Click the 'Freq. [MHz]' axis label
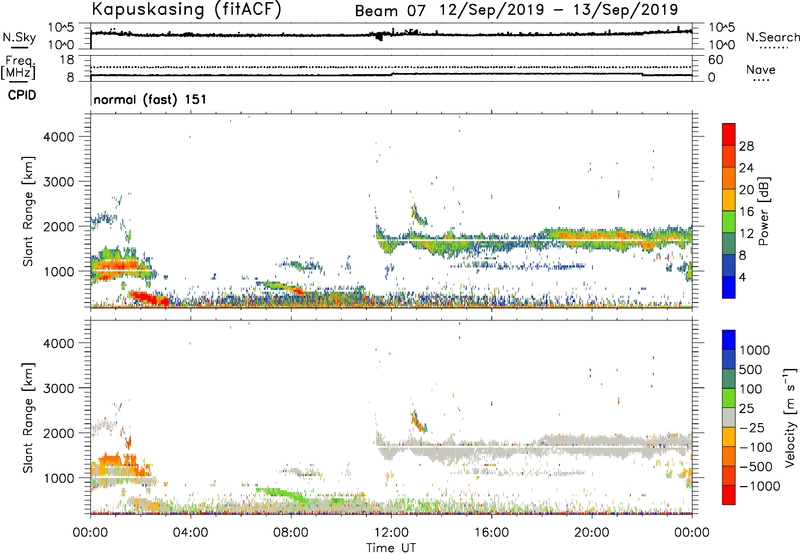This screenshot has height=554, width=800. [x=18, y=68]
